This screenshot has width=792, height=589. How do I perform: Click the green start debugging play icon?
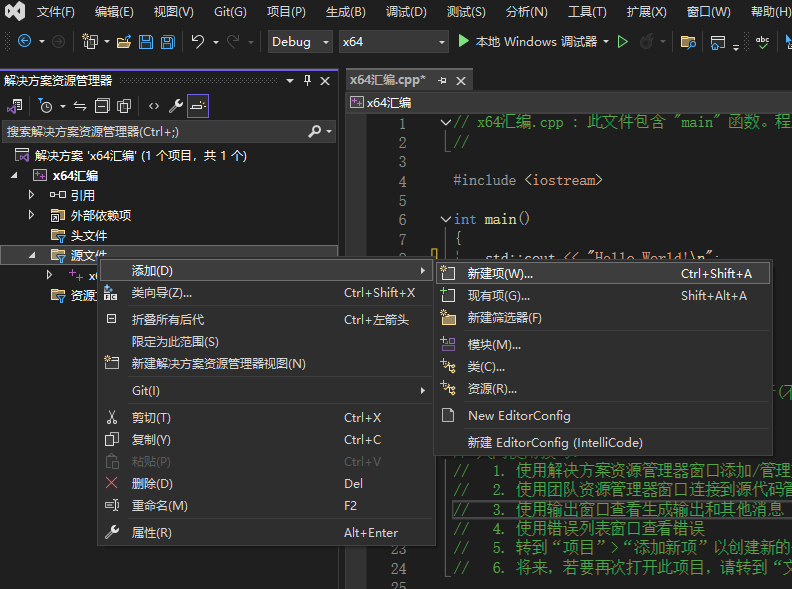(463, 41)
